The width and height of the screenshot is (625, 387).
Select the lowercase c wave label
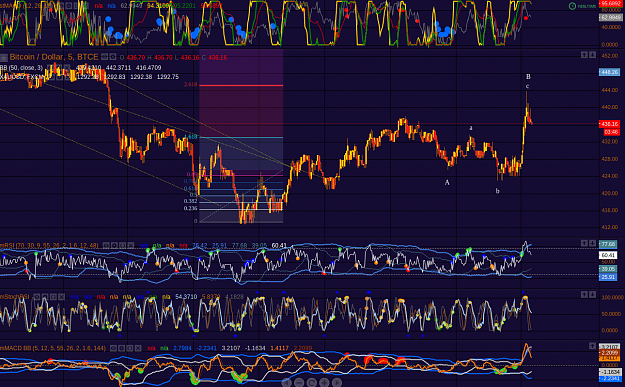(527, 86)
